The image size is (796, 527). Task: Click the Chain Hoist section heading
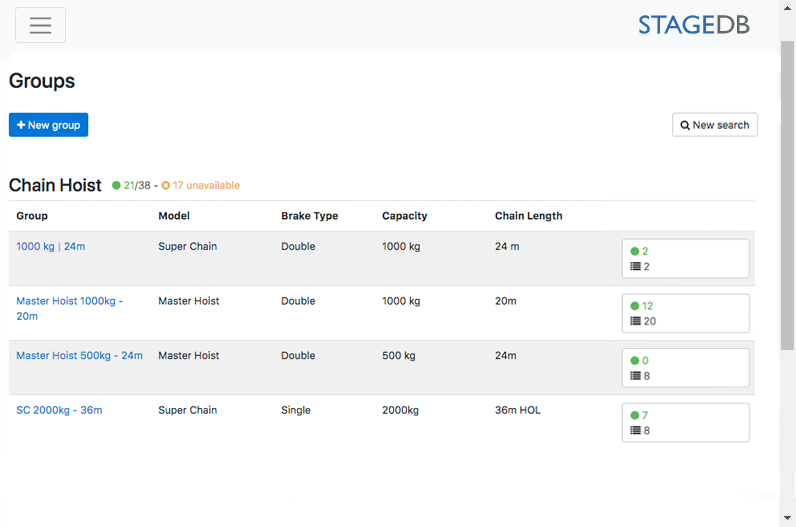tap(55, 185)
